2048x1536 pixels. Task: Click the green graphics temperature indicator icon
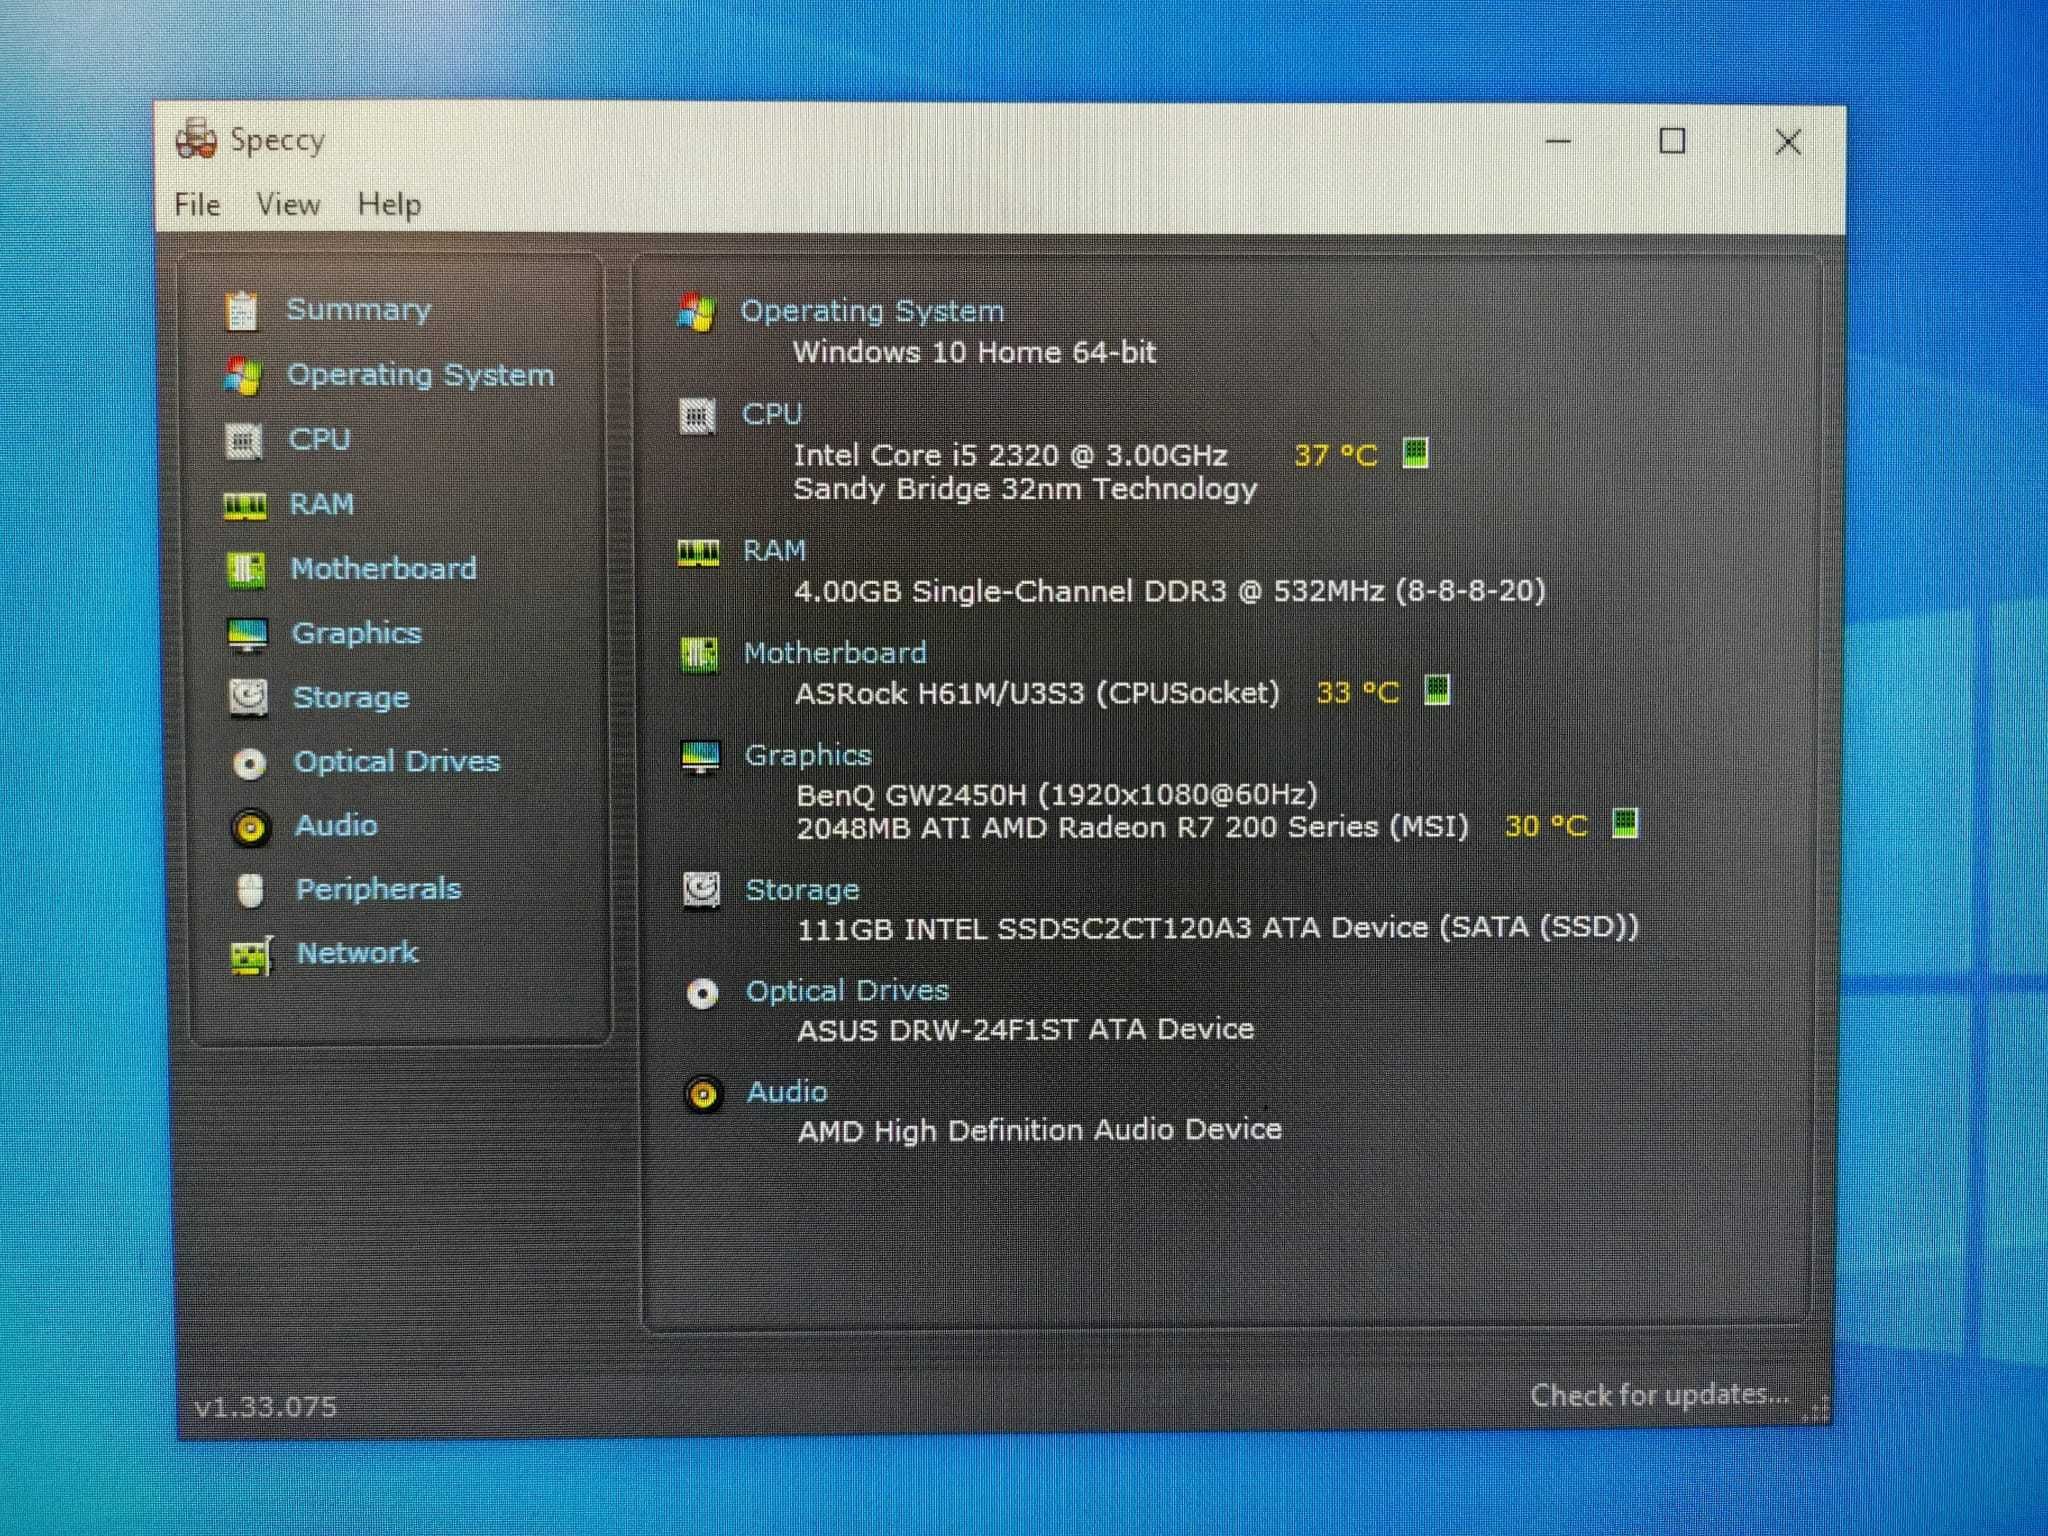tap(1625, 823)
